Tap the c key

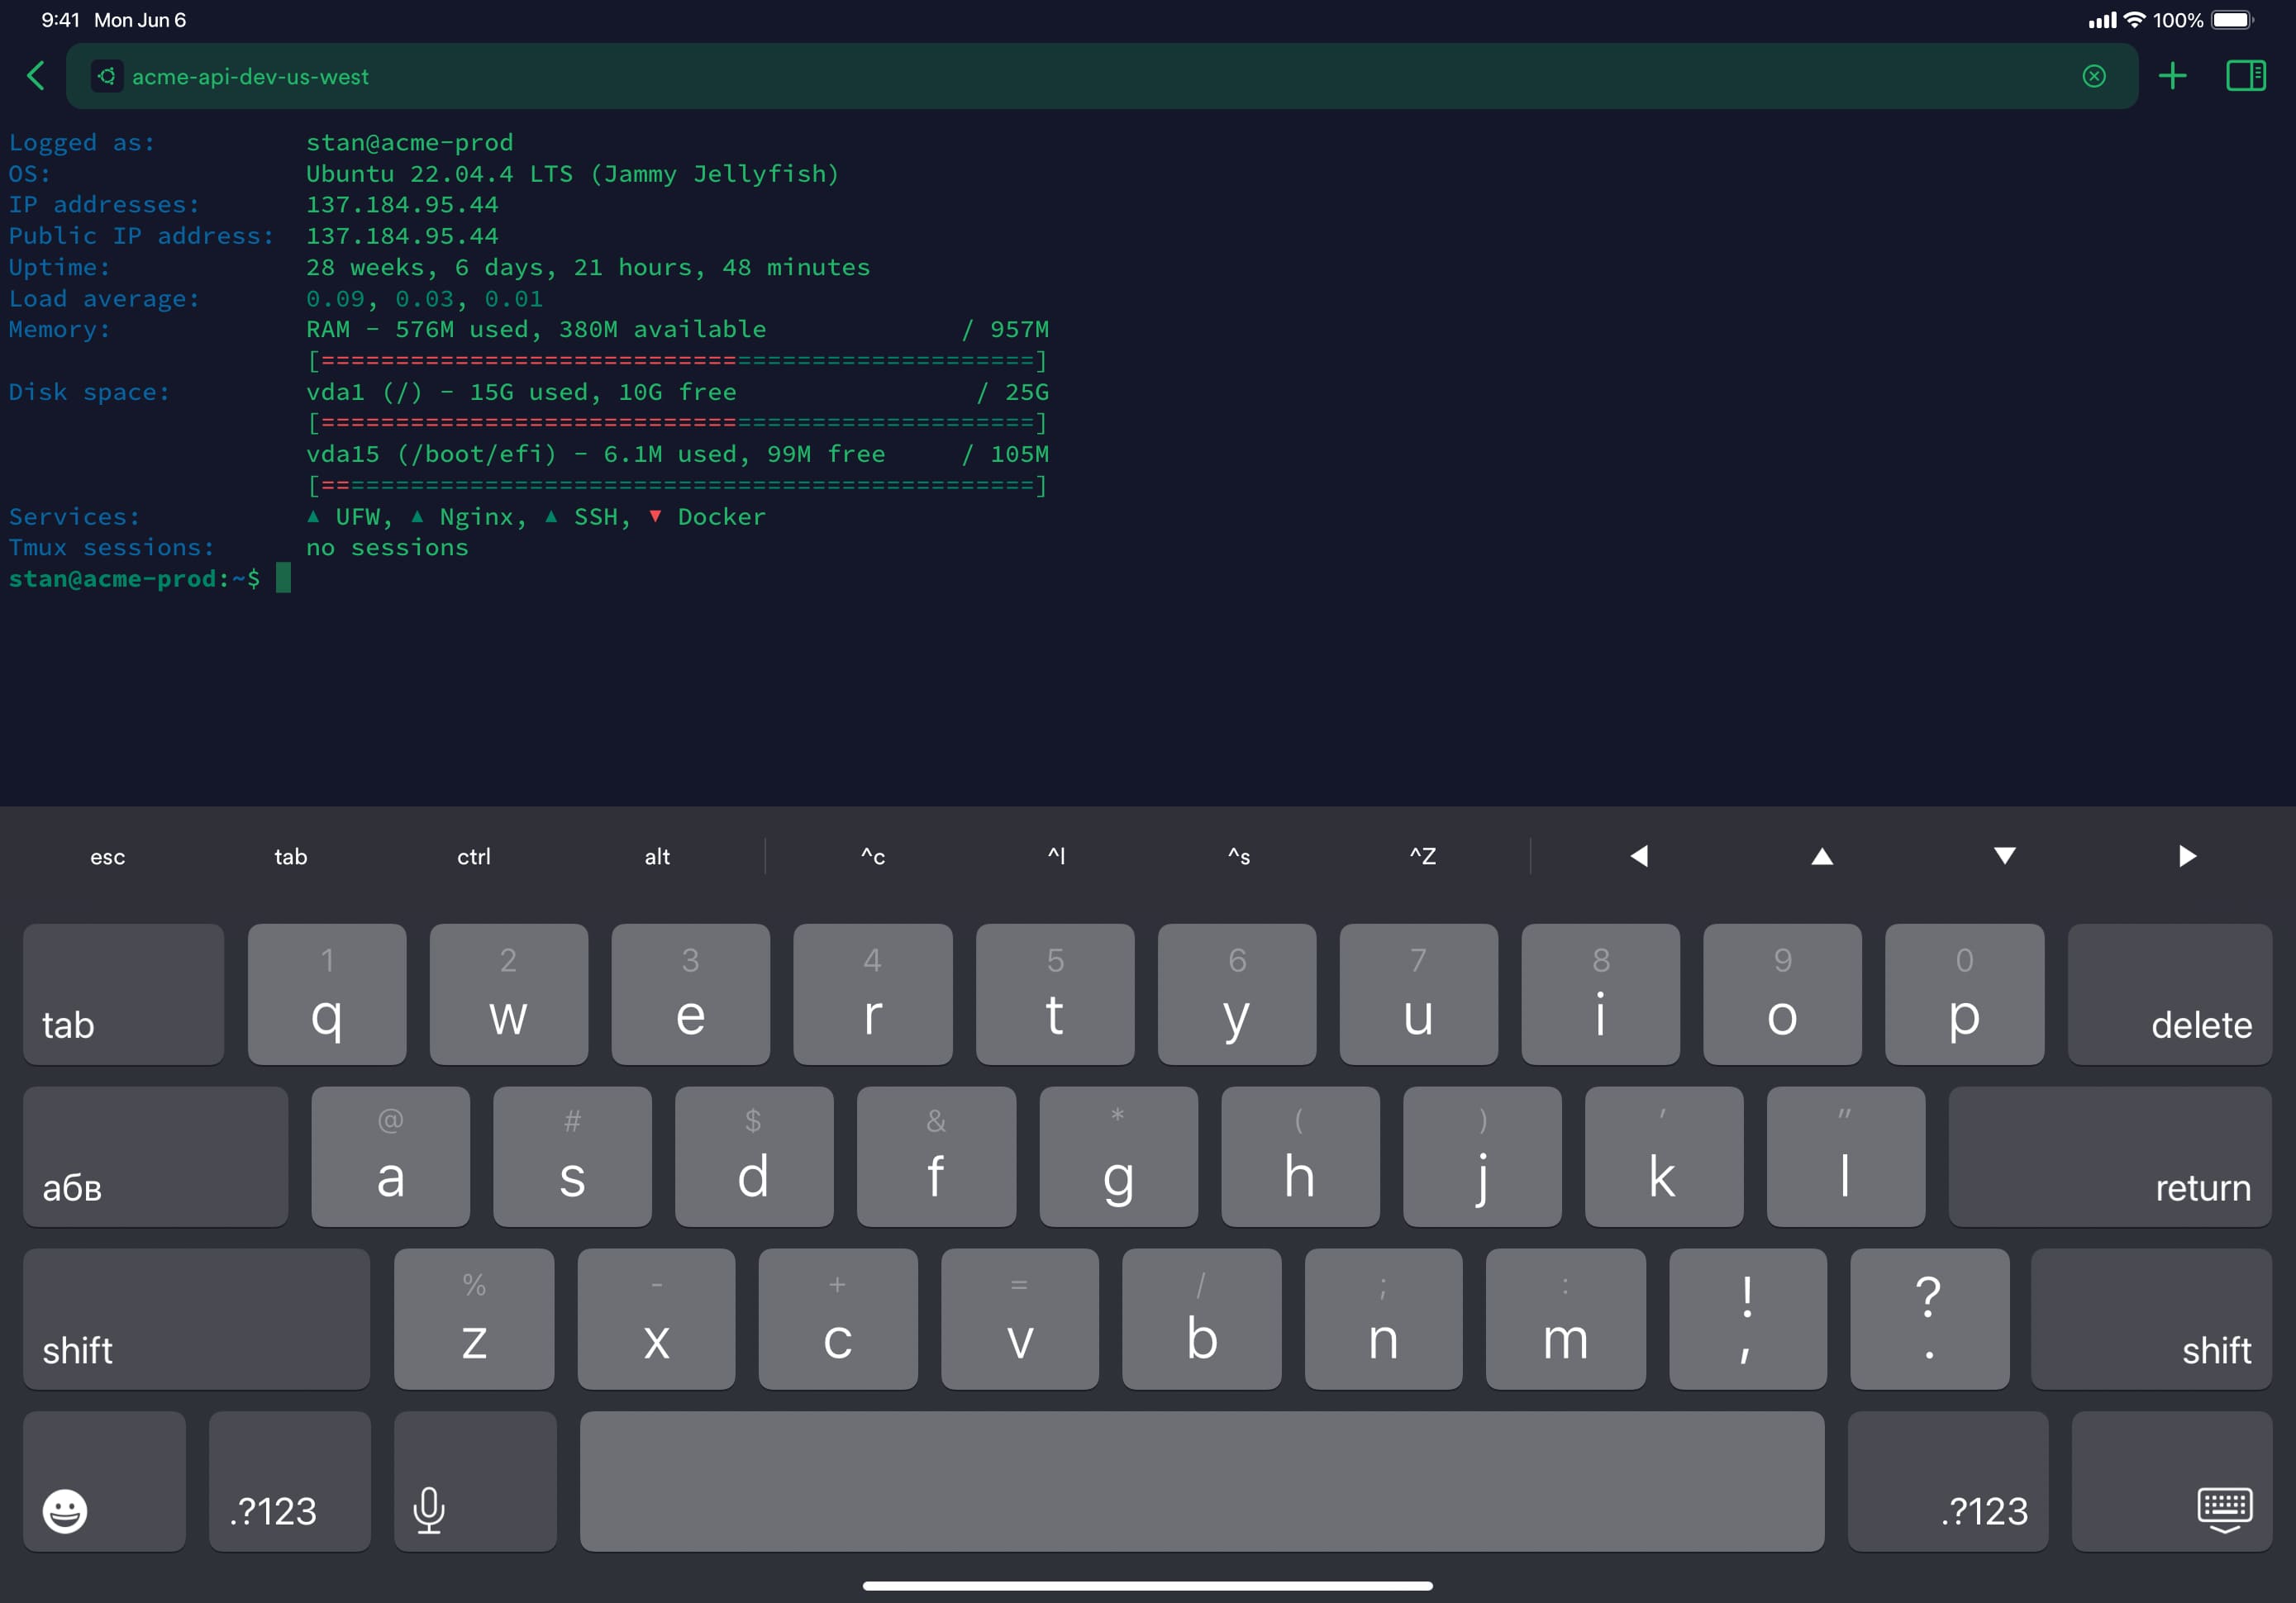coord(838,1319)
